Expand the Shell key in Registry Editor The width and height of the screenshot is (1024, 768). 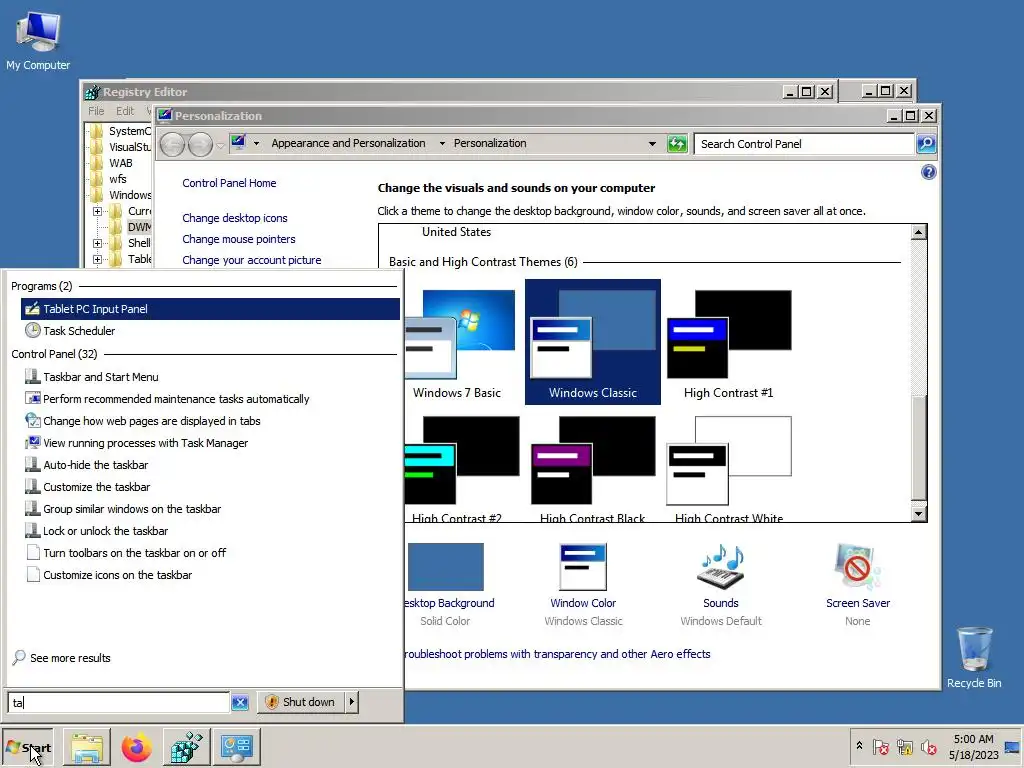pyautogui.click(x=97, y=244)
